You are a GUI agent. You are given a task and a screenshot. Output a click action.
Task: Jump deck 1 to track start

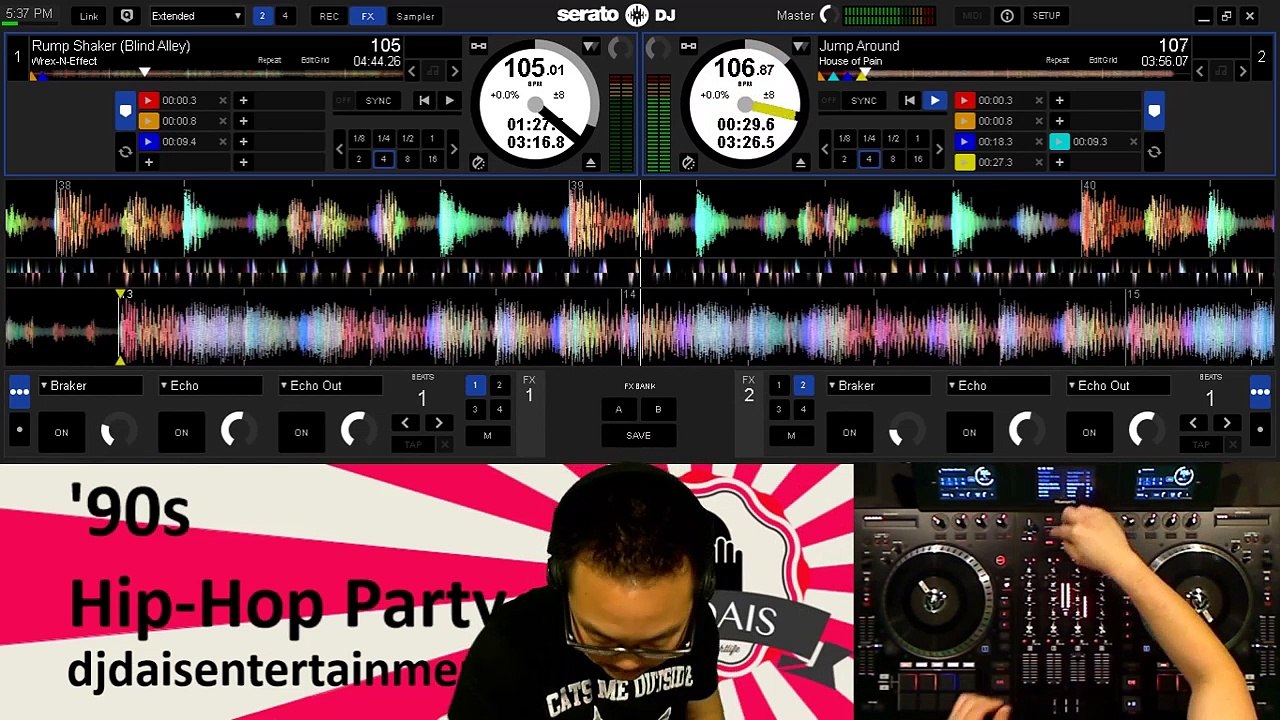click(424, 100)
